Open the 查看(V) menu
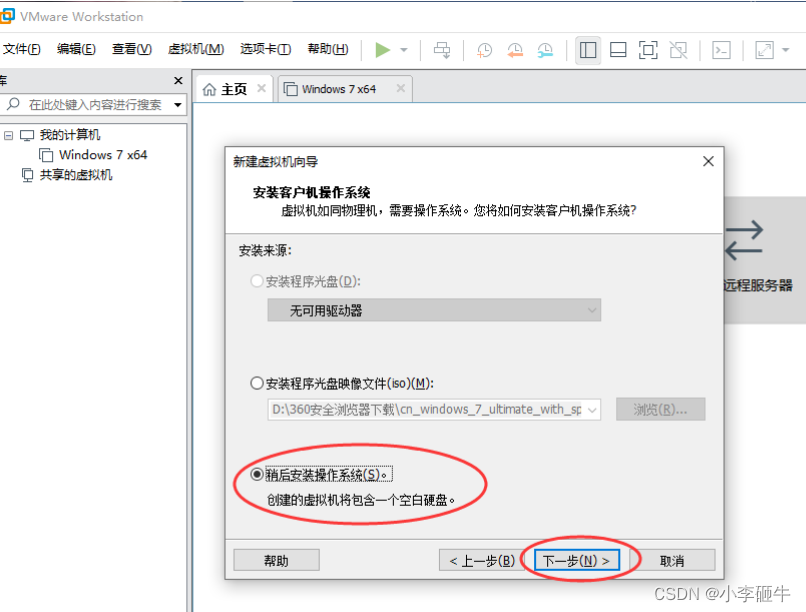Image resolution: width=806 pixels, height=612 pixels. tap(132, 49)
